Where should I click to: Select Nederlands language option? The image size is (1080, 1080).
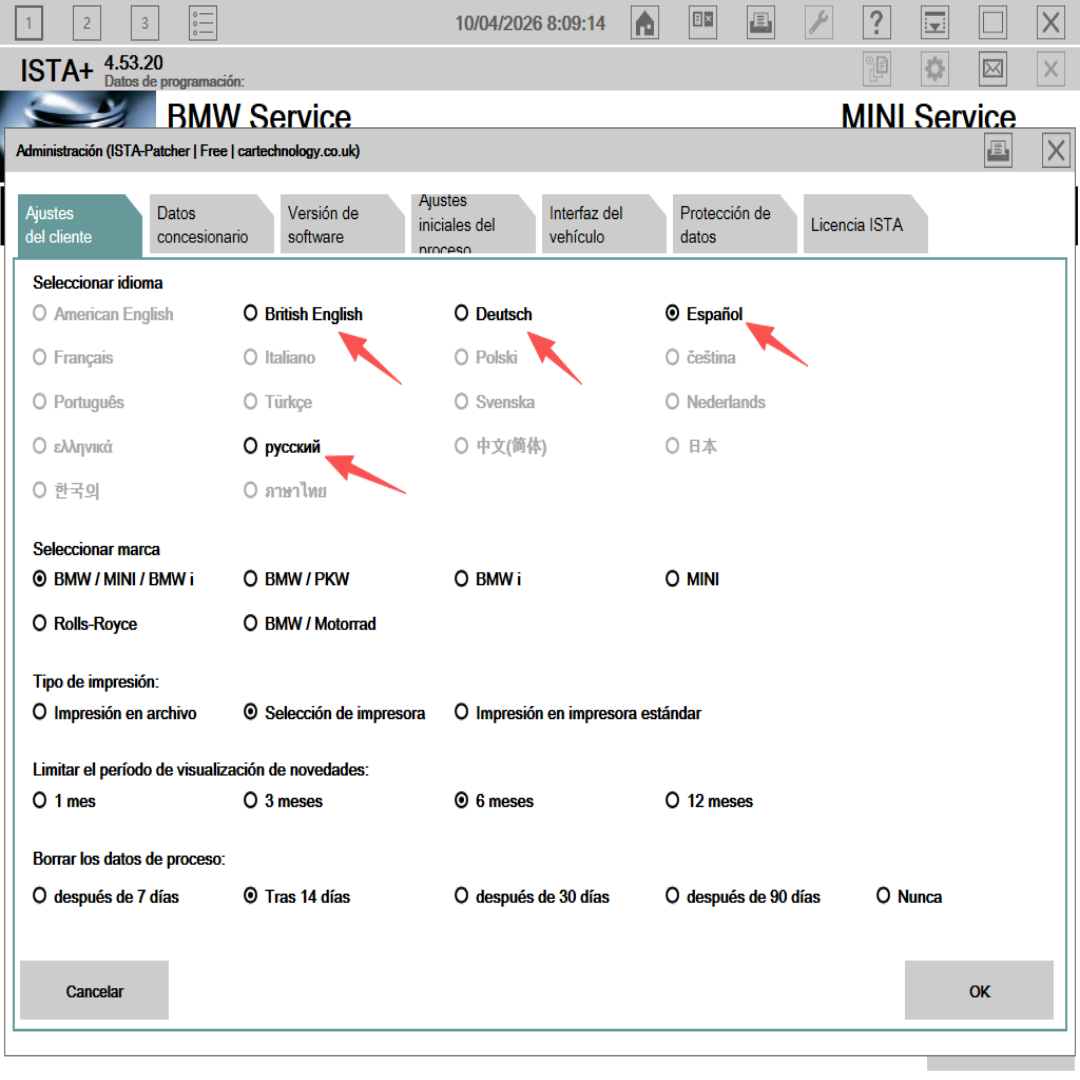(715, 402)
